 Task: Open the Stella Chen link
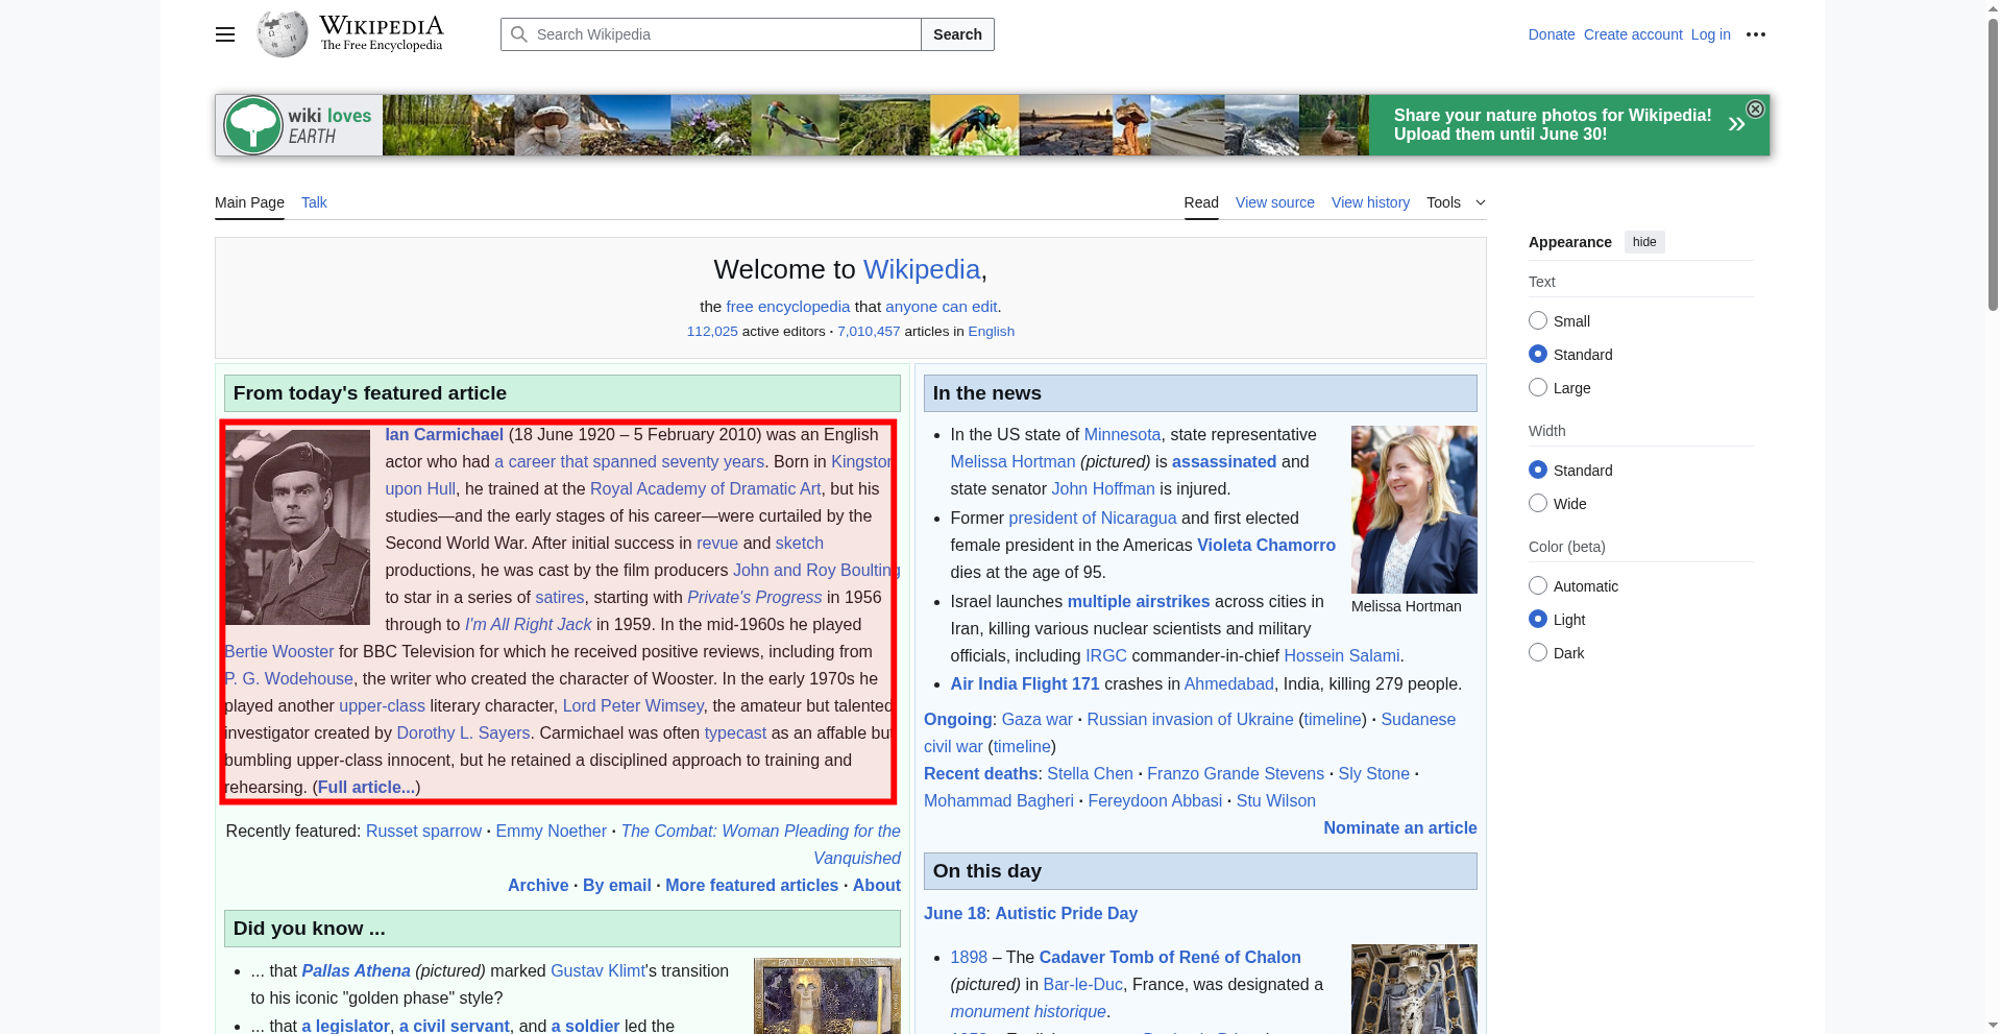point(1090,774)
